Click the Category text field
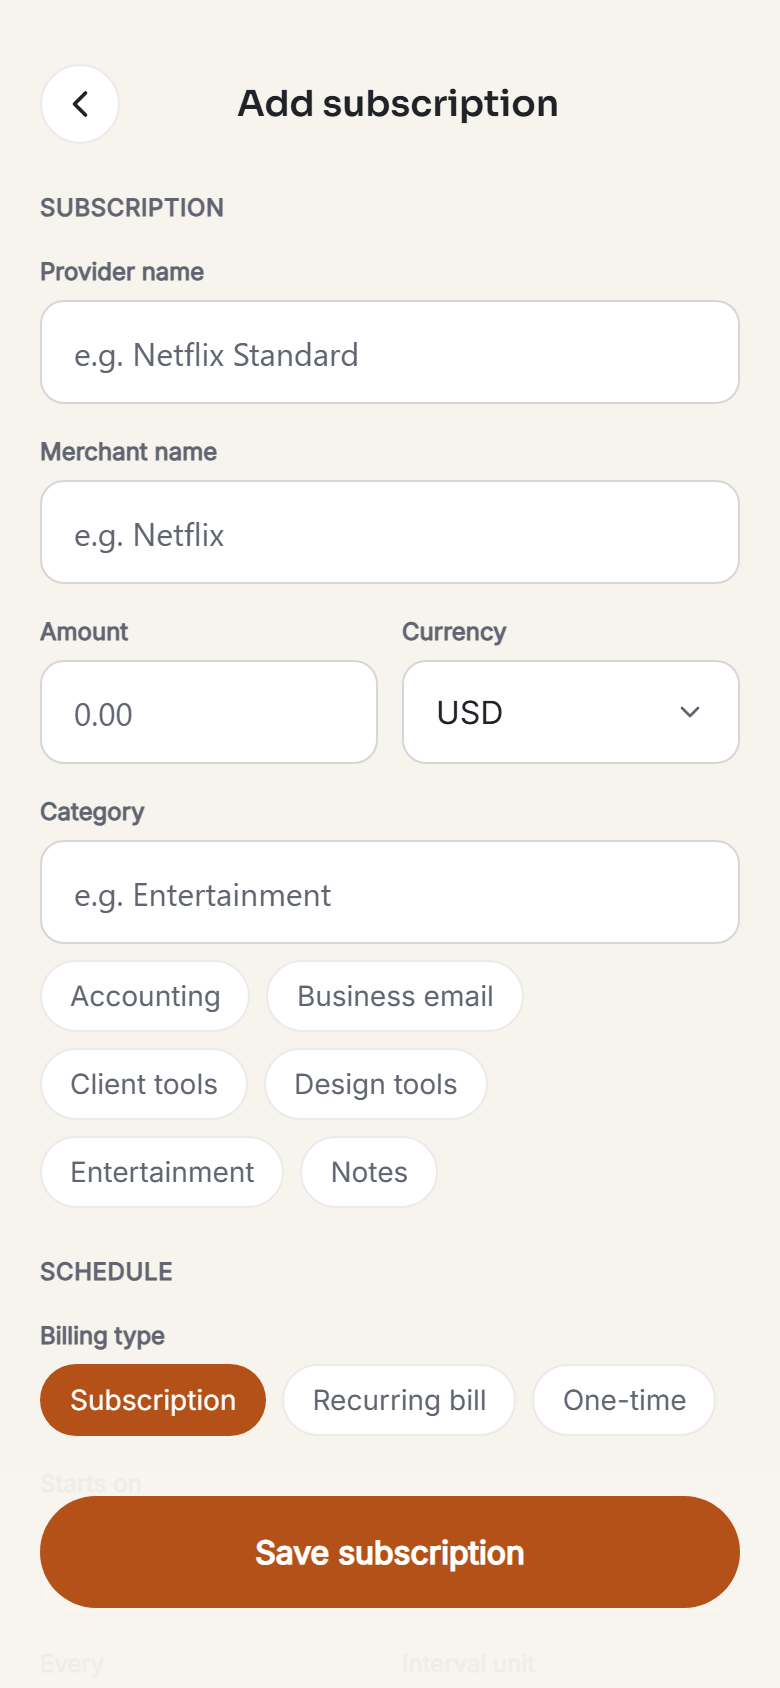 pos(390,892)
